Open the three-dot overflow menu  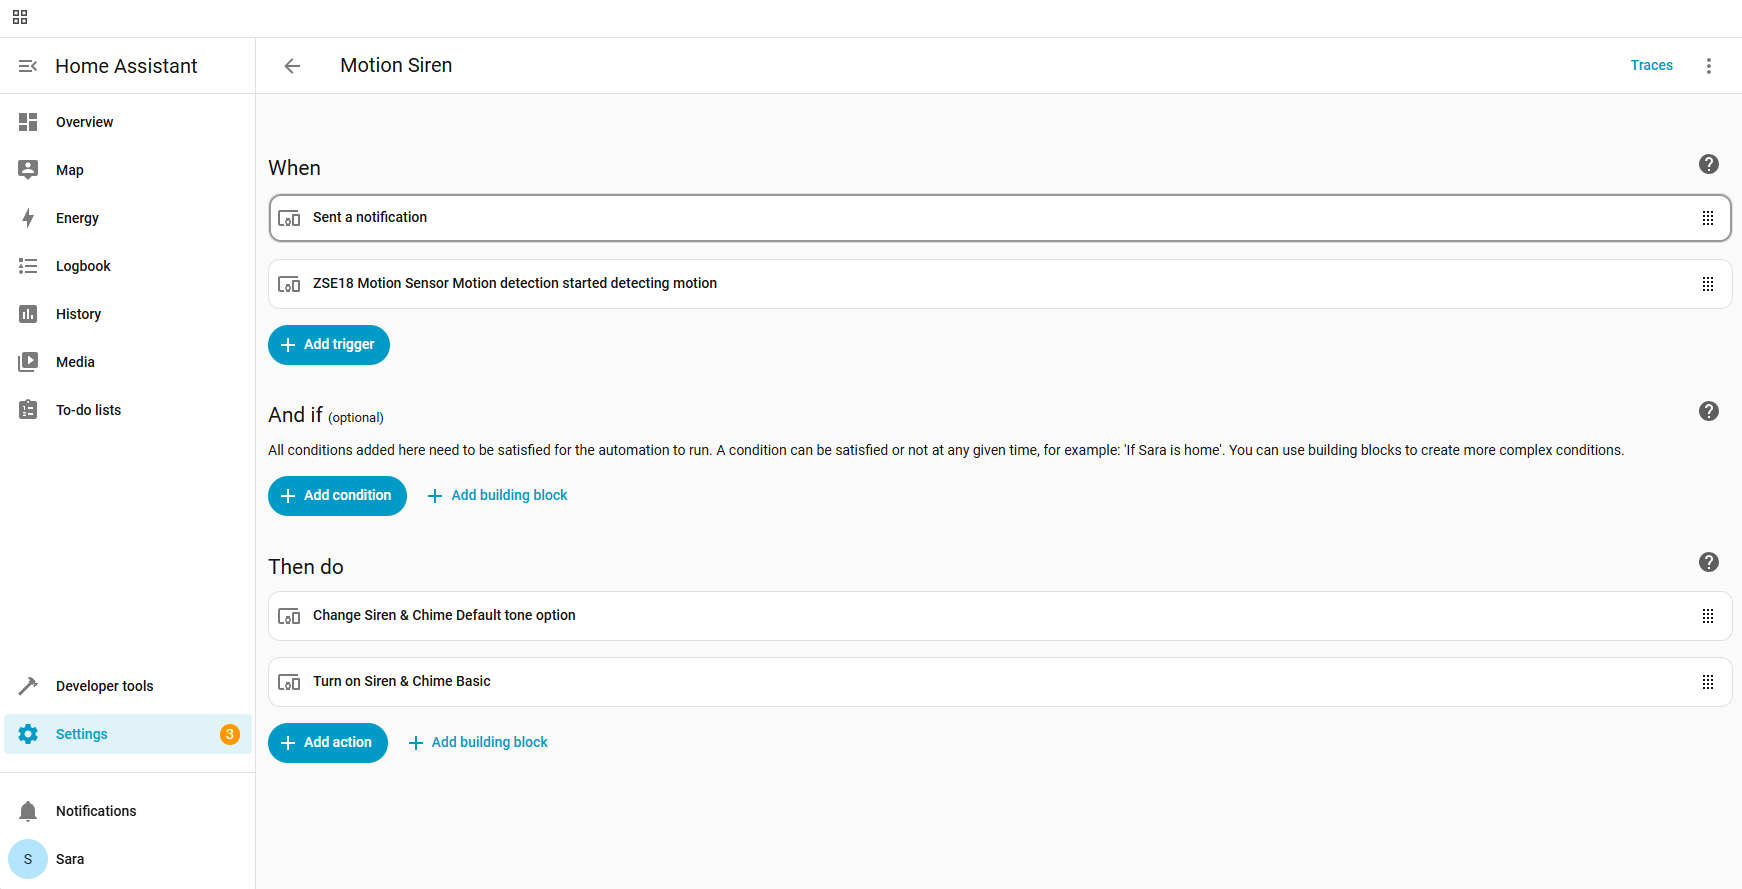click(x=1709, y=66)
